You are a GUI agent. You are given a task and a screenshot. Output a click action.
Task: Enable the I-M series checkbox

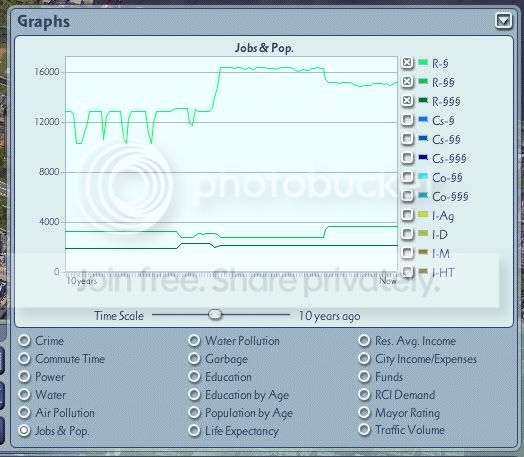(x=407, y=253)
